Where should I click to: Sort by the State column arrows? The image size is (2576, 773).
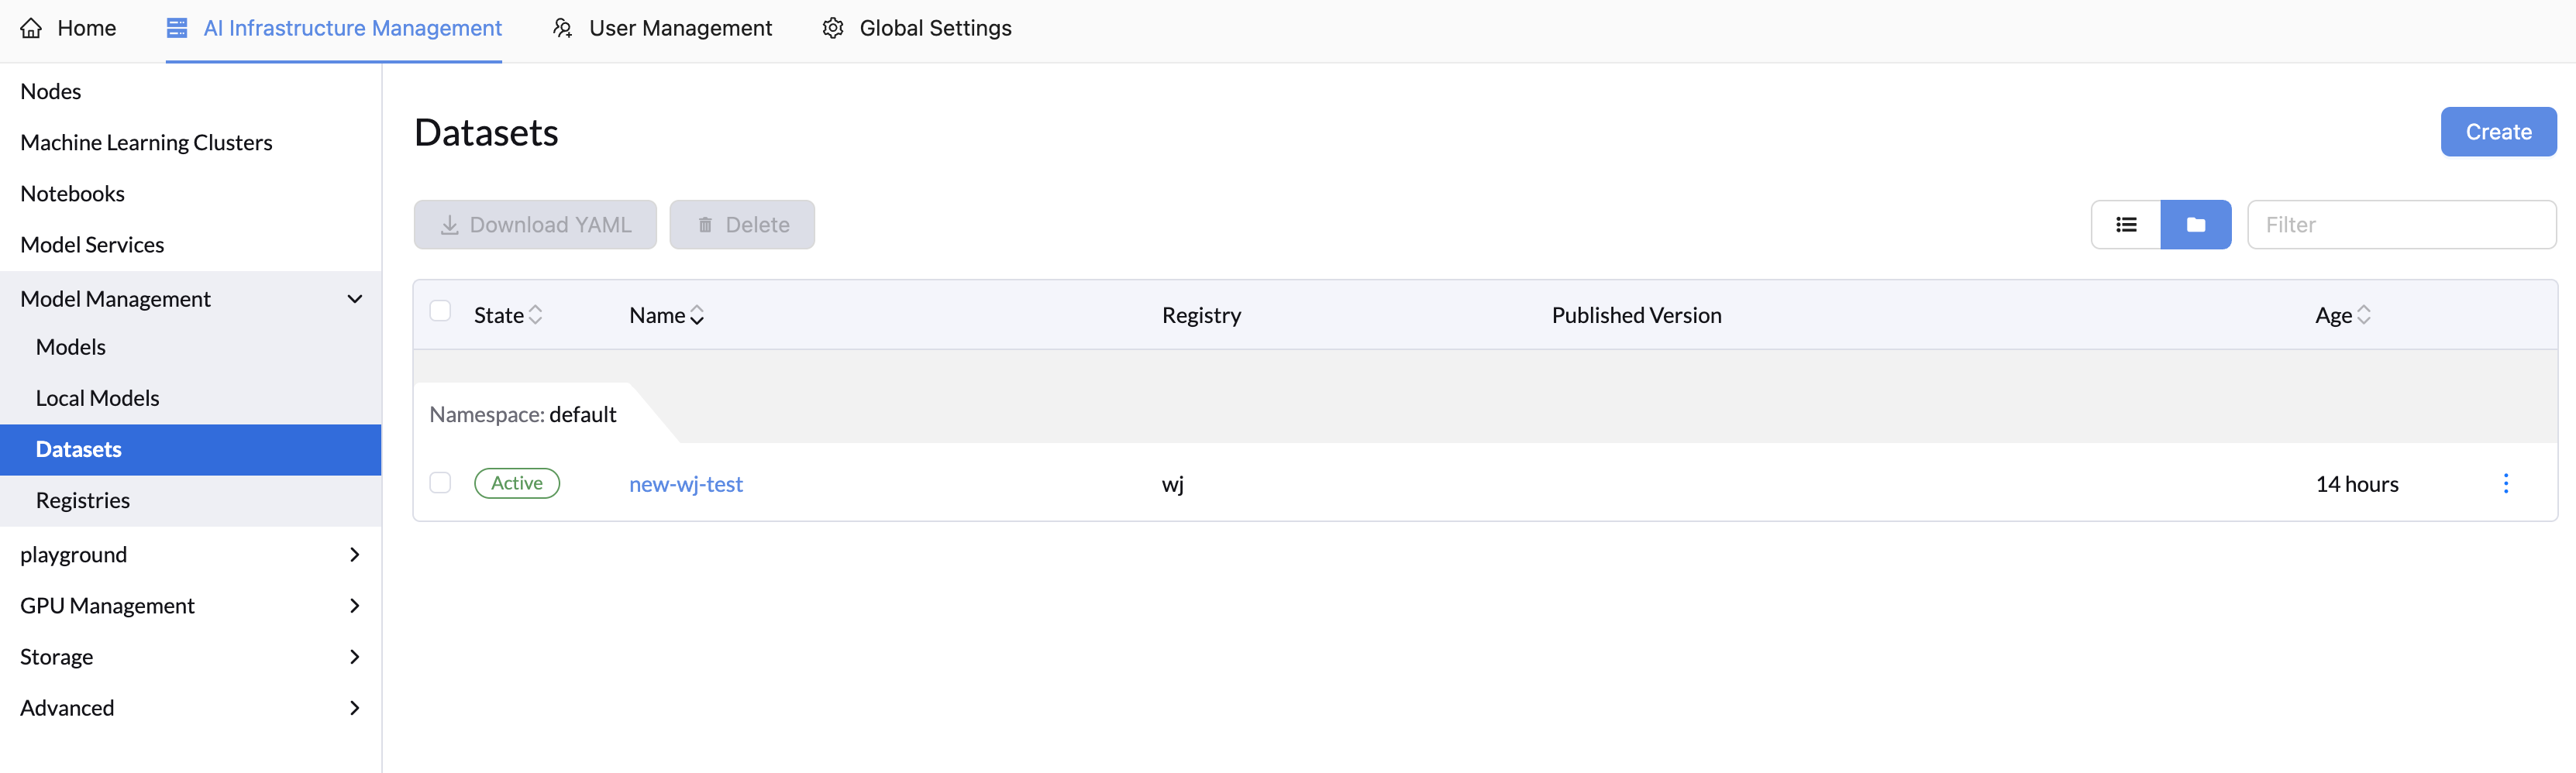click(535, 315)
